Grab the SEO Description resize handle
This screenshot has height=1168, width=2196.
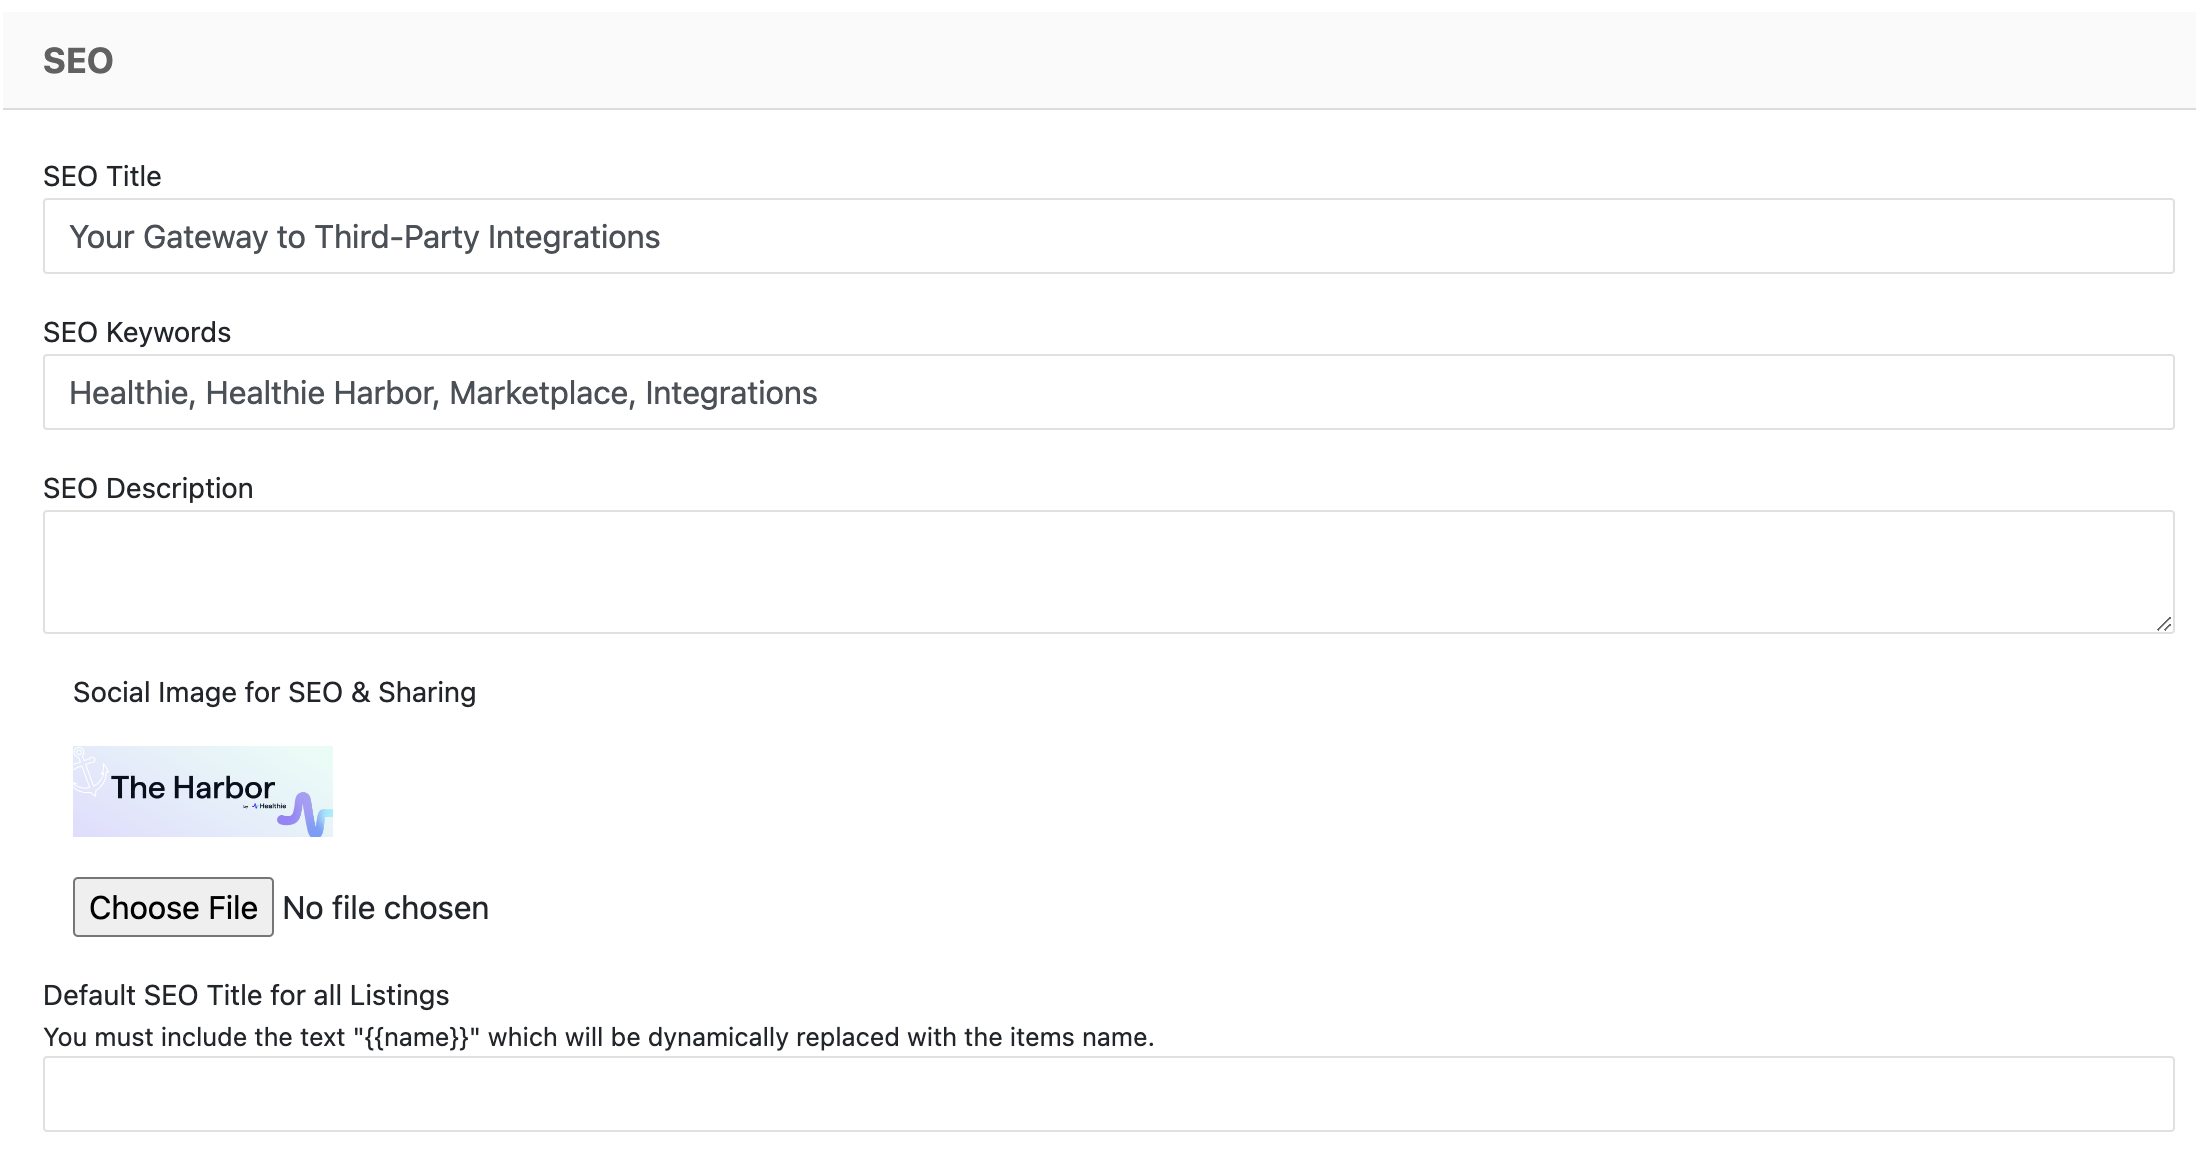[x=2163, y=623]
